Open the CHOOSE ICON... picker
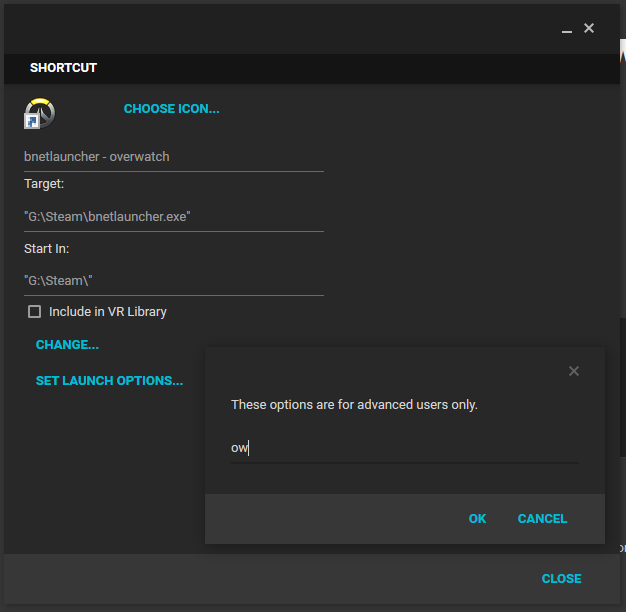 click(x=171, y=109)
